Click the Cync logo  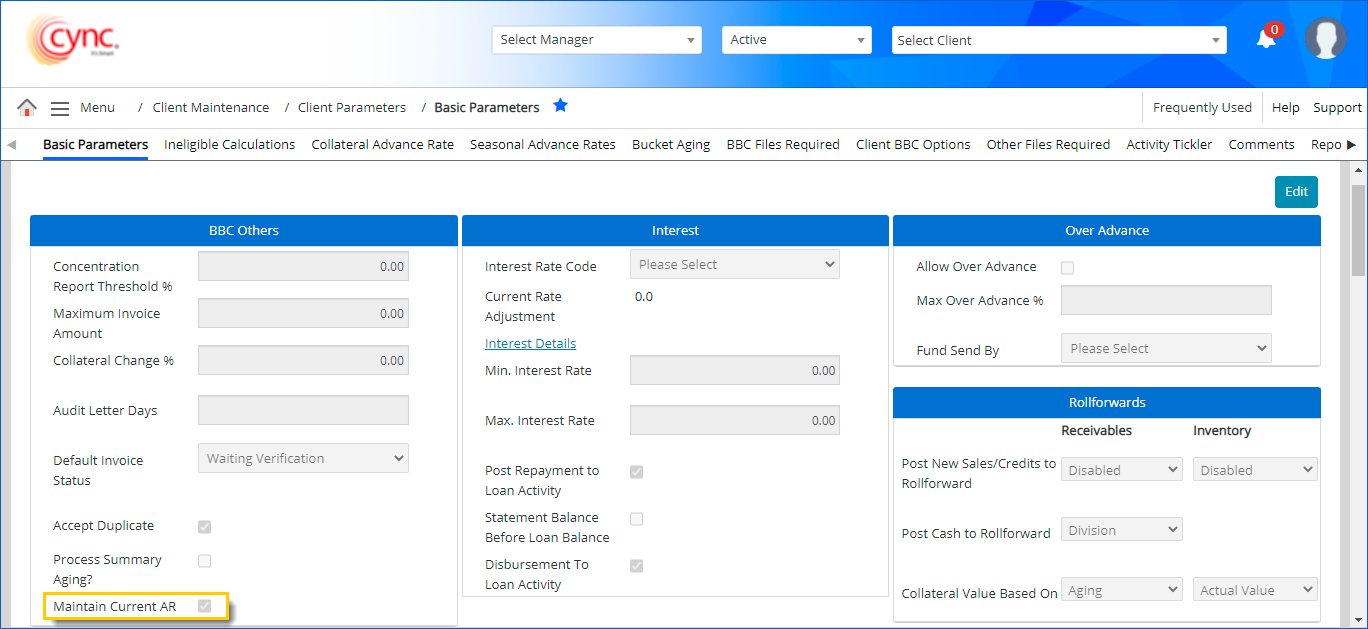[74, 40]
